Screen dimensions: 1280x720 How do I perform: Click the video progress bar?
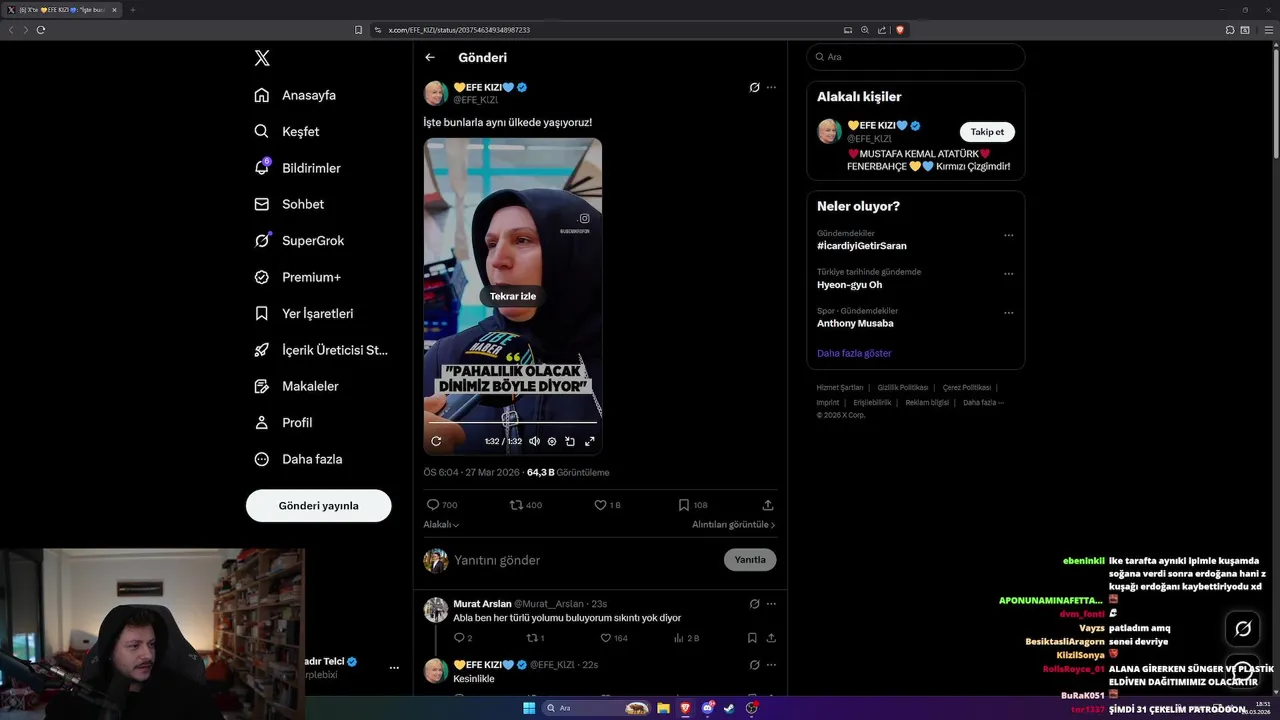tap(513, 422)
